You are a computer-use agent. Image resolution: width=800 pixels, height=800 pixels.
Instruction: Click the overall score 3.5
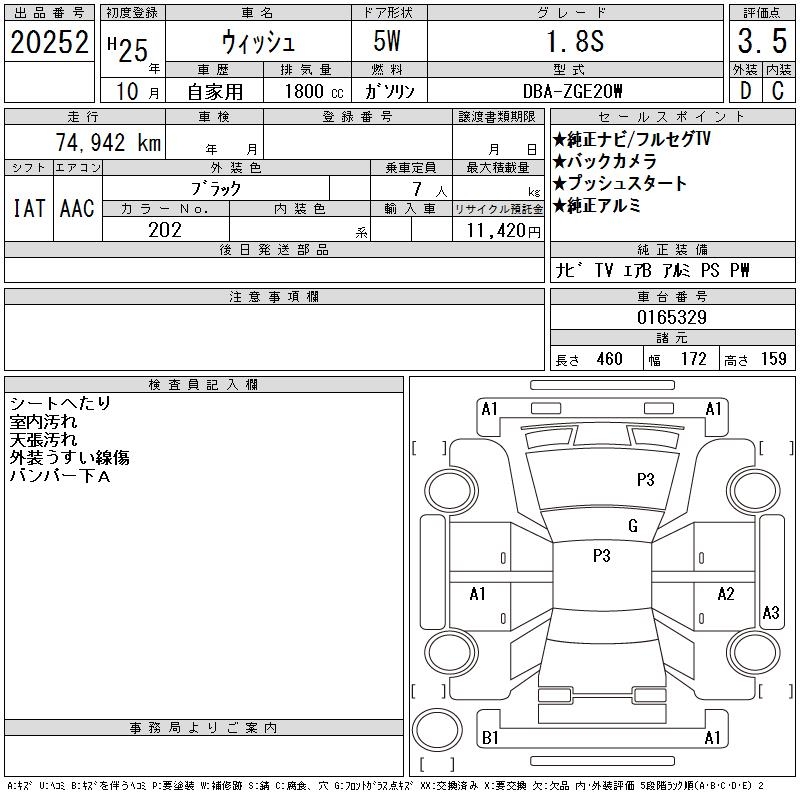[x=762, y=41]
